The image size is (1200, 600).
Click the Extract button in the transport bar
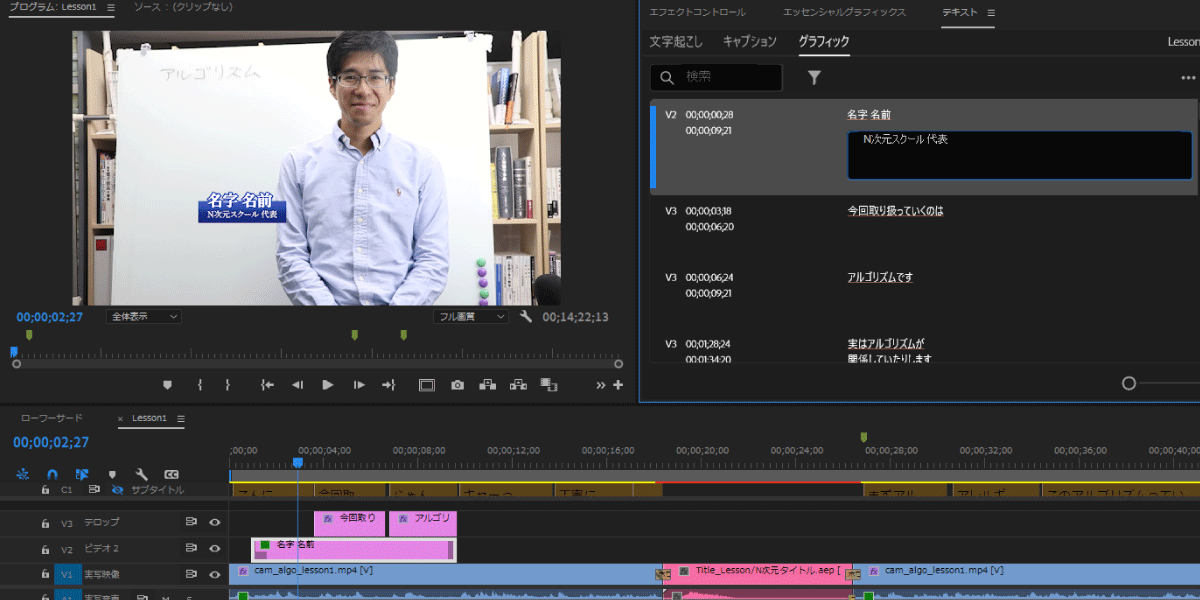pyautogui.click(x=518, y=385)
